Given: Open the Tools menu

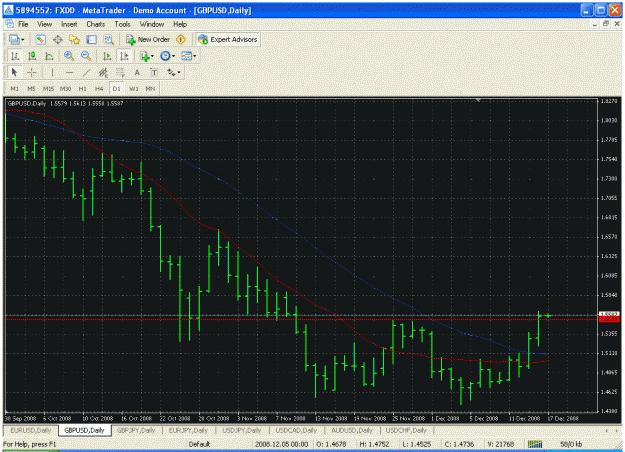Looking at the screenshot, I should point(122,24).
